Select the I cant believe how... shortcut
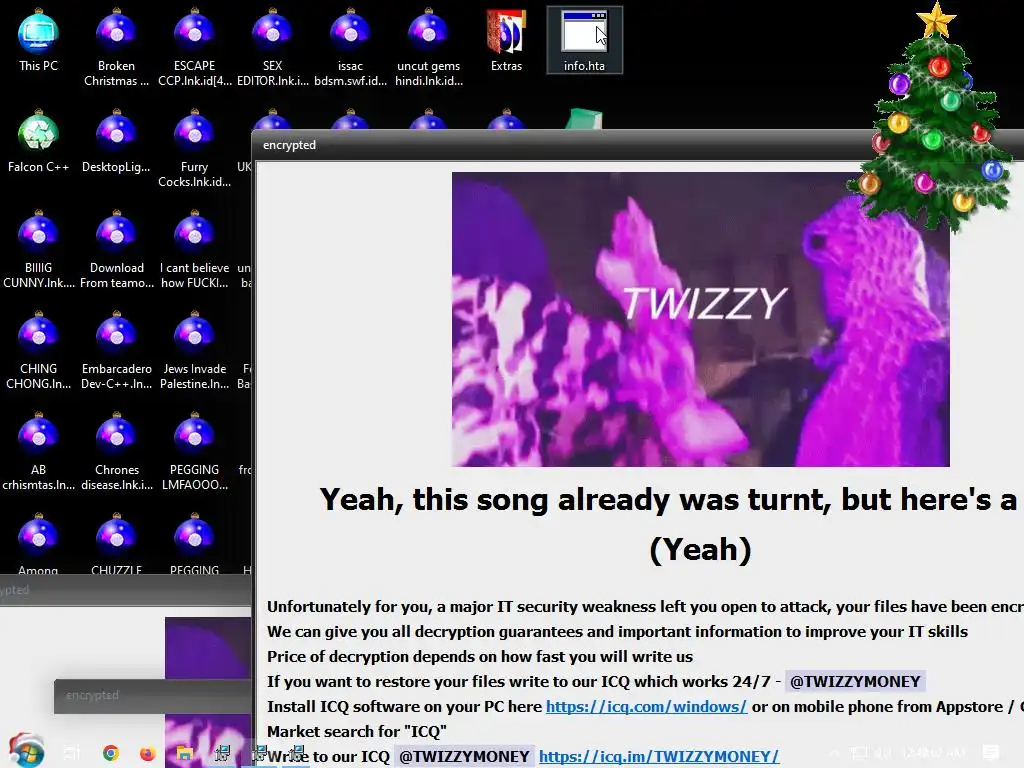1024x768 pixels. [x=195, y=250]
